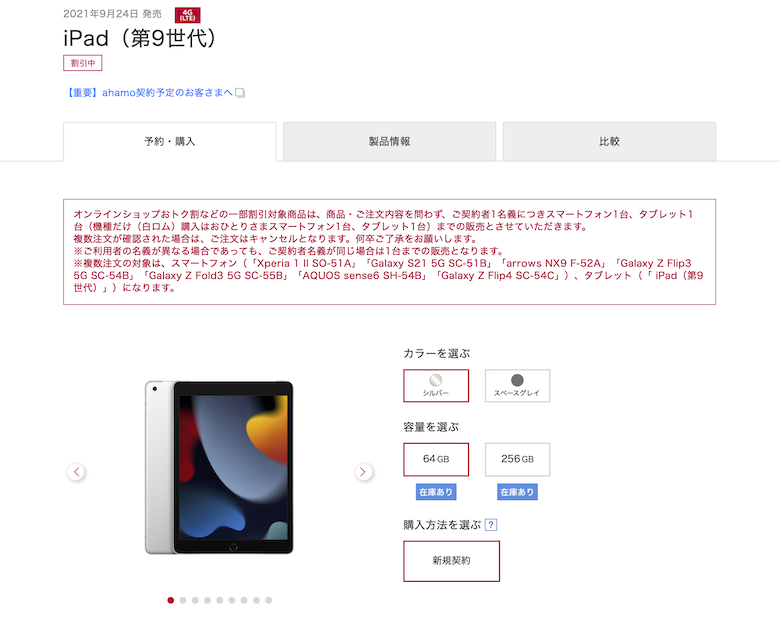Jump to the second carousel dot
This screenshot has height=618, width=780.
tap(183, 600)
